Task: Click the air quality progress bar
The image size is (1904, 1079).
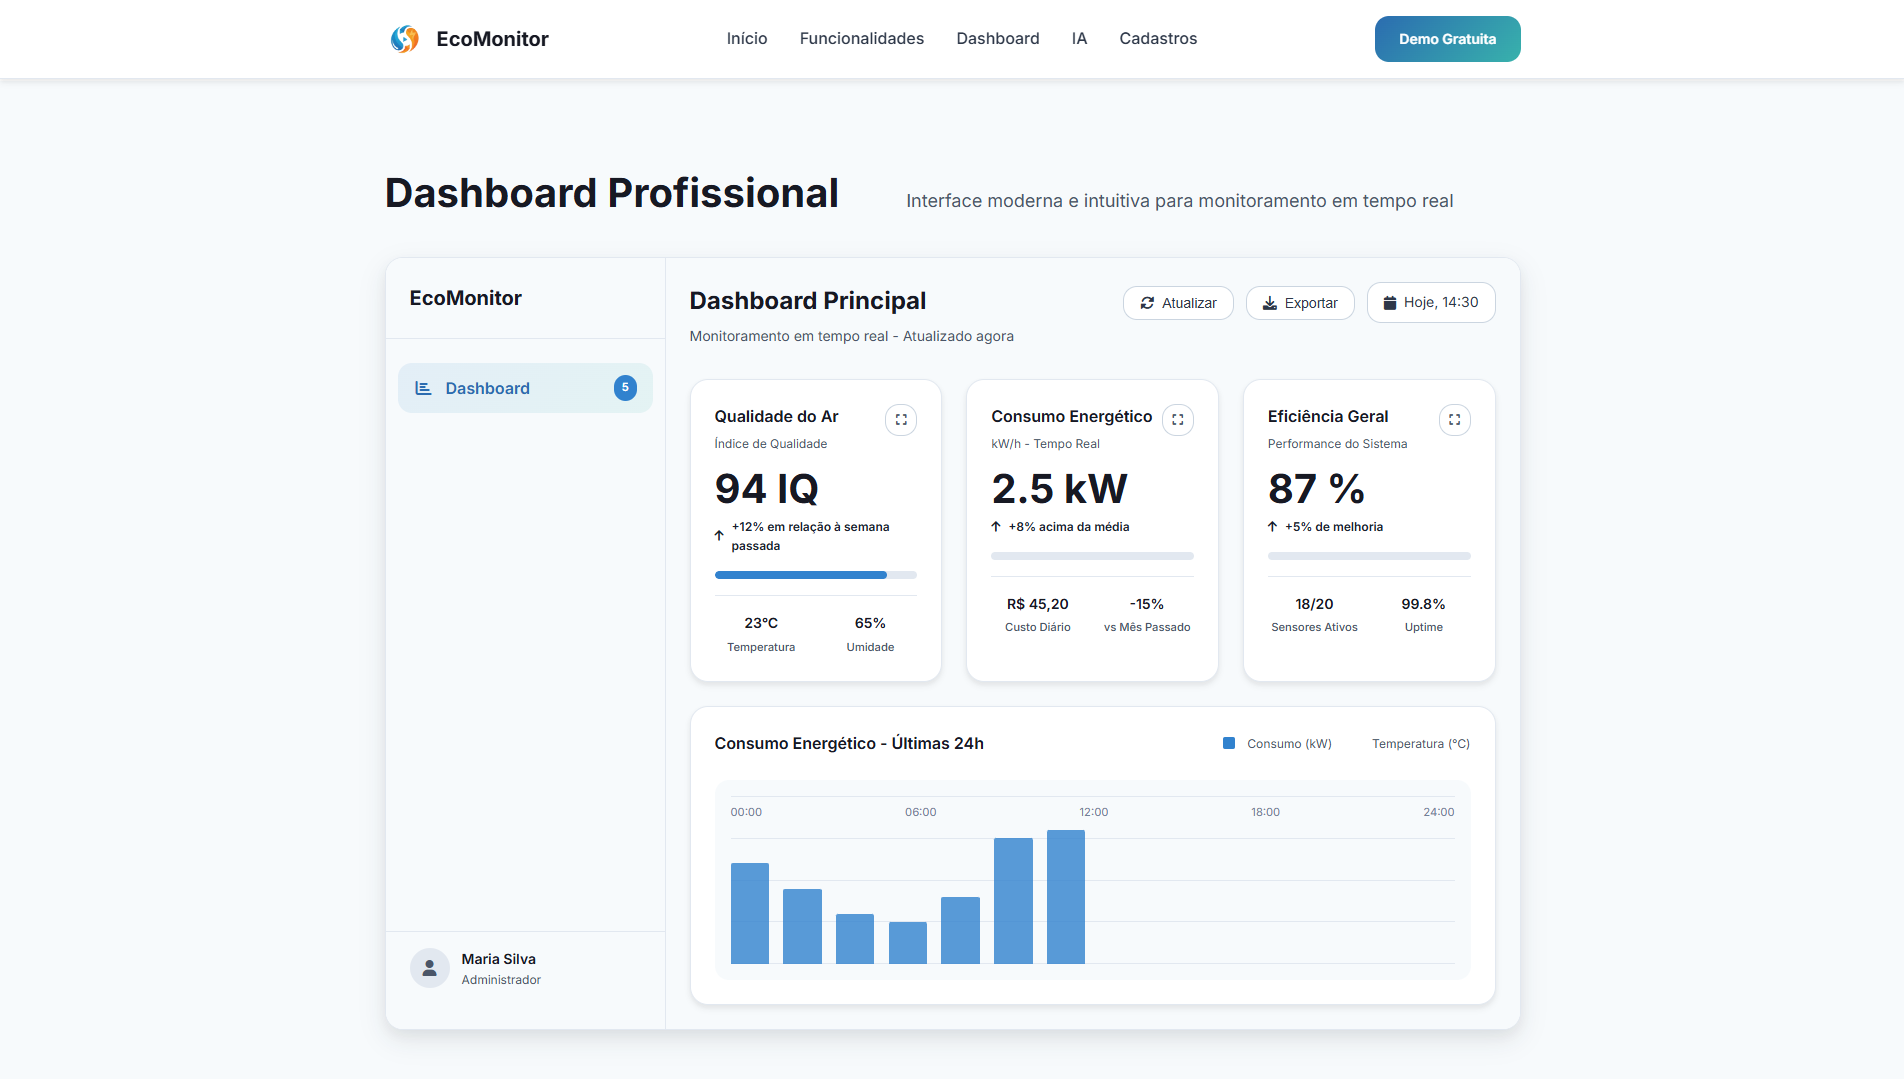Action: [x=815, y=575]
